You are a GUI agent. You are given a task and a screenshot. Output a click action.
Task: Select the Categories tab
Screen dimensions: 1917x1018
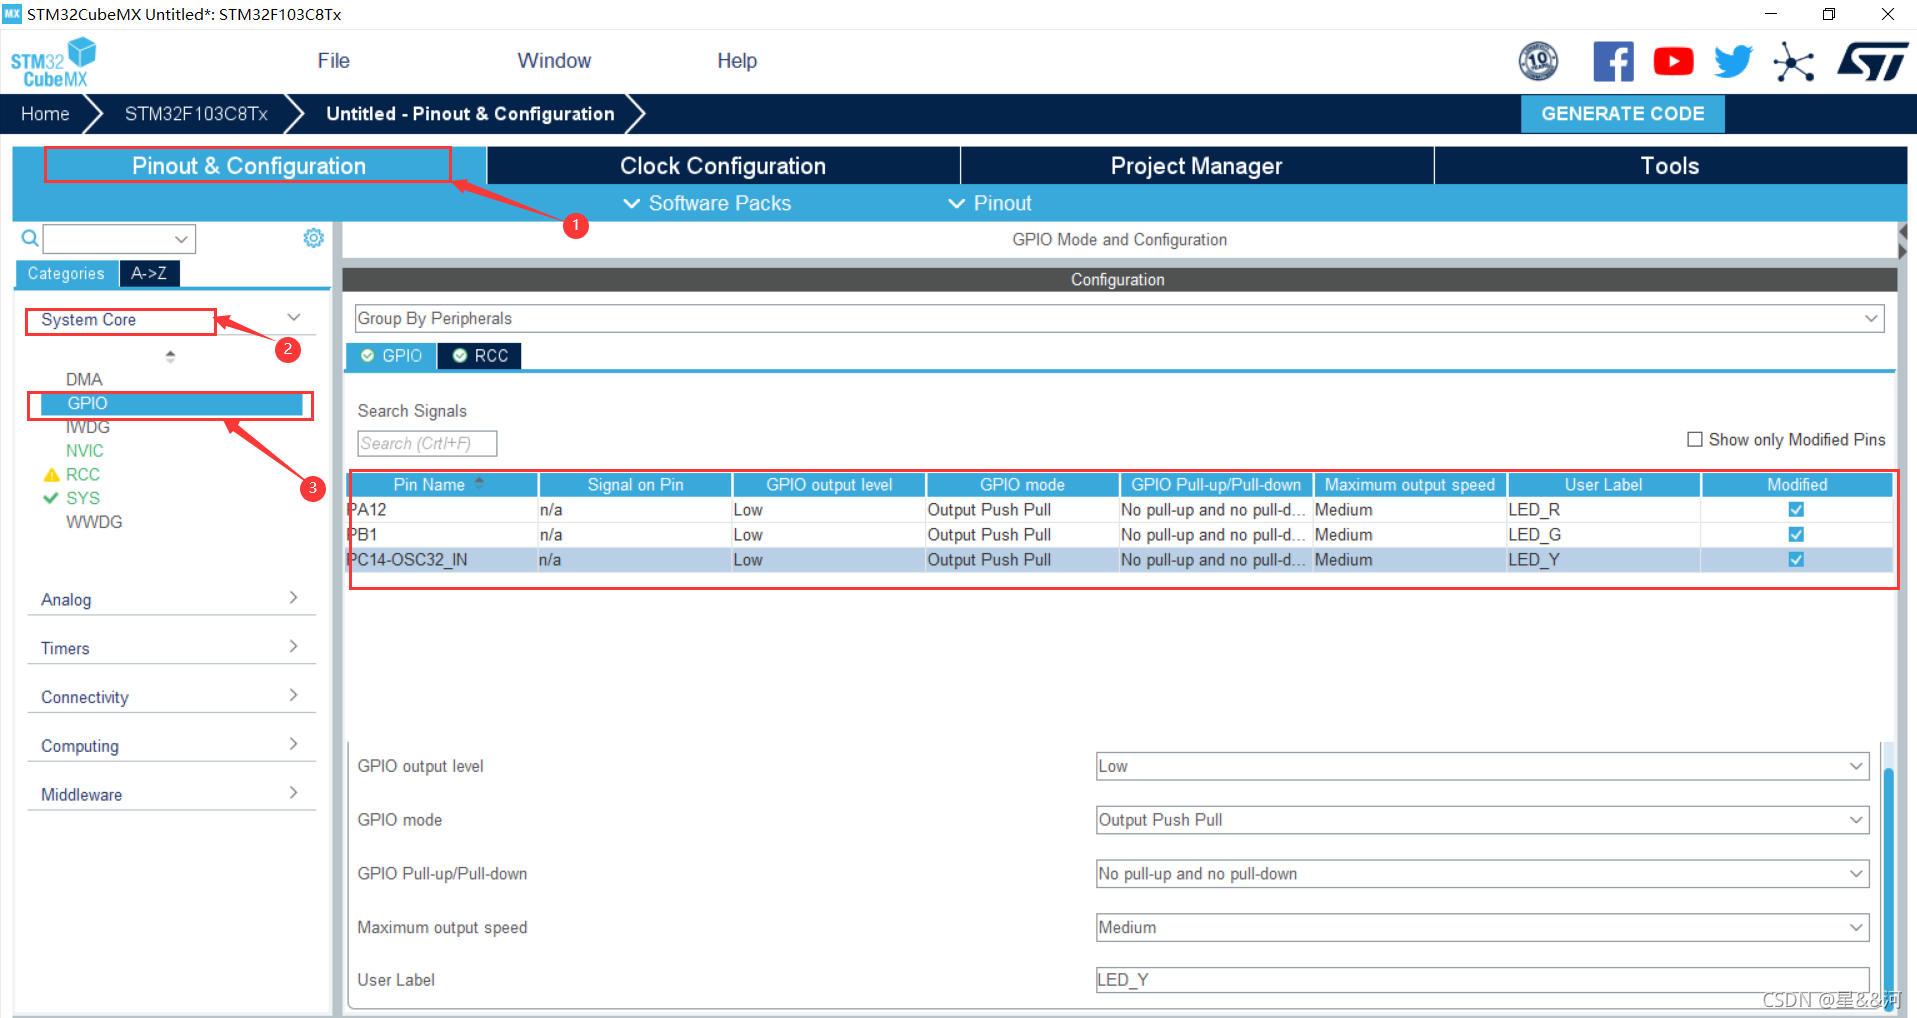[x=66, y=274]
